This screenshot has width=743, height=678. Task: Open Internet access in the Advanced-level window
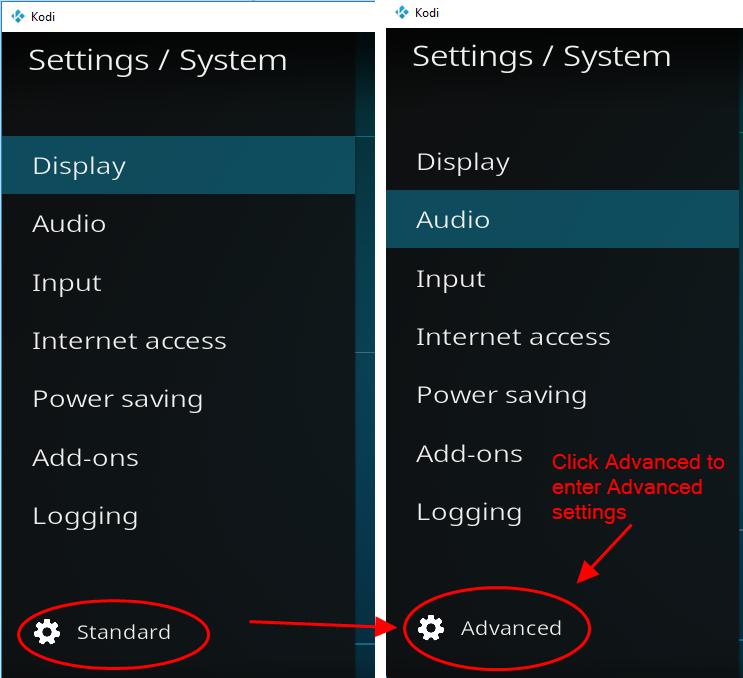(513, 337)
